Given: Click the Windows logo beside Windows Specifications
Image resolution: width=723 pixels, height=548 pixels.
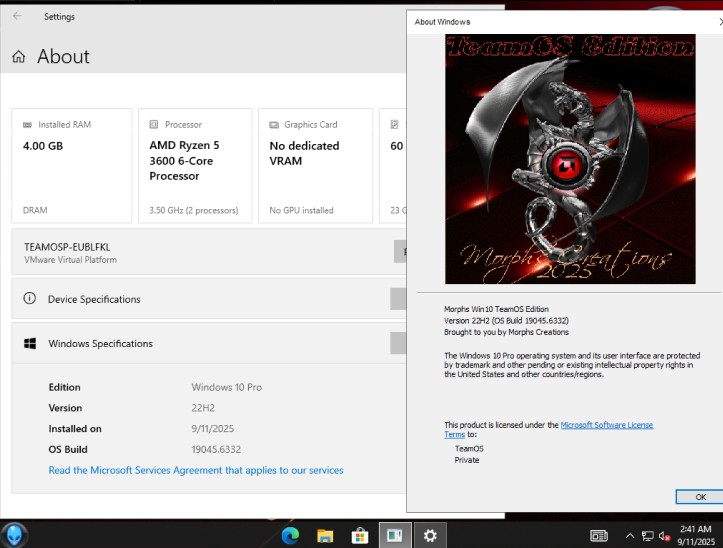Looking at the screenshot, I should click(x=30, y=343).
